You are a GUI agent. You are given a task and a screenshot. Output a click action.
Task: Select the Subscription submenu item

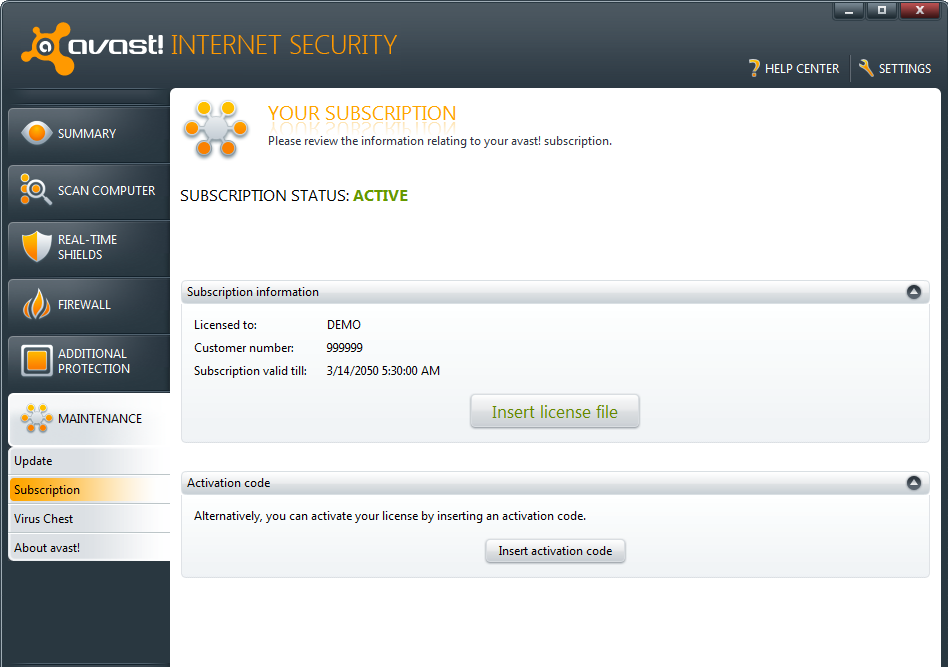pyautogui.click(x=89, y=490)
